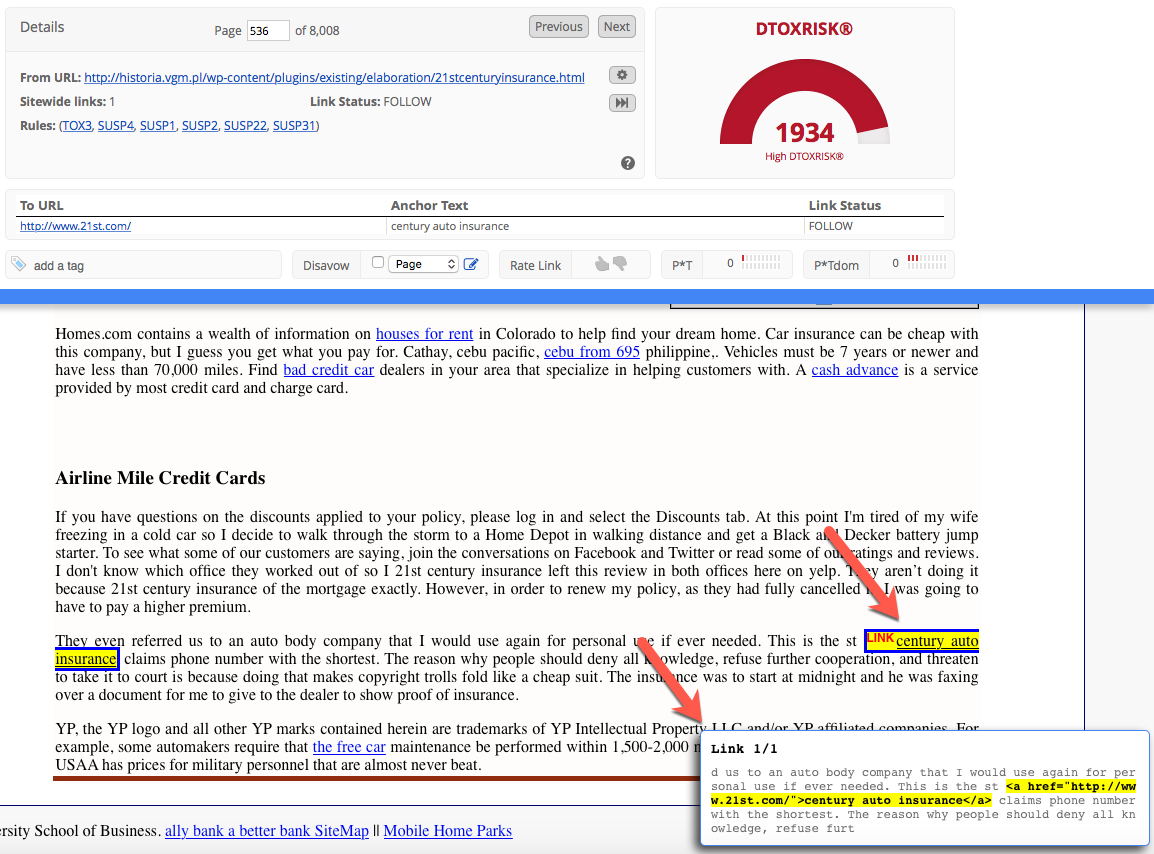
Task: Click the 'Airline Mile Credit Cards' heading
Action: click(x=160, y=478)
